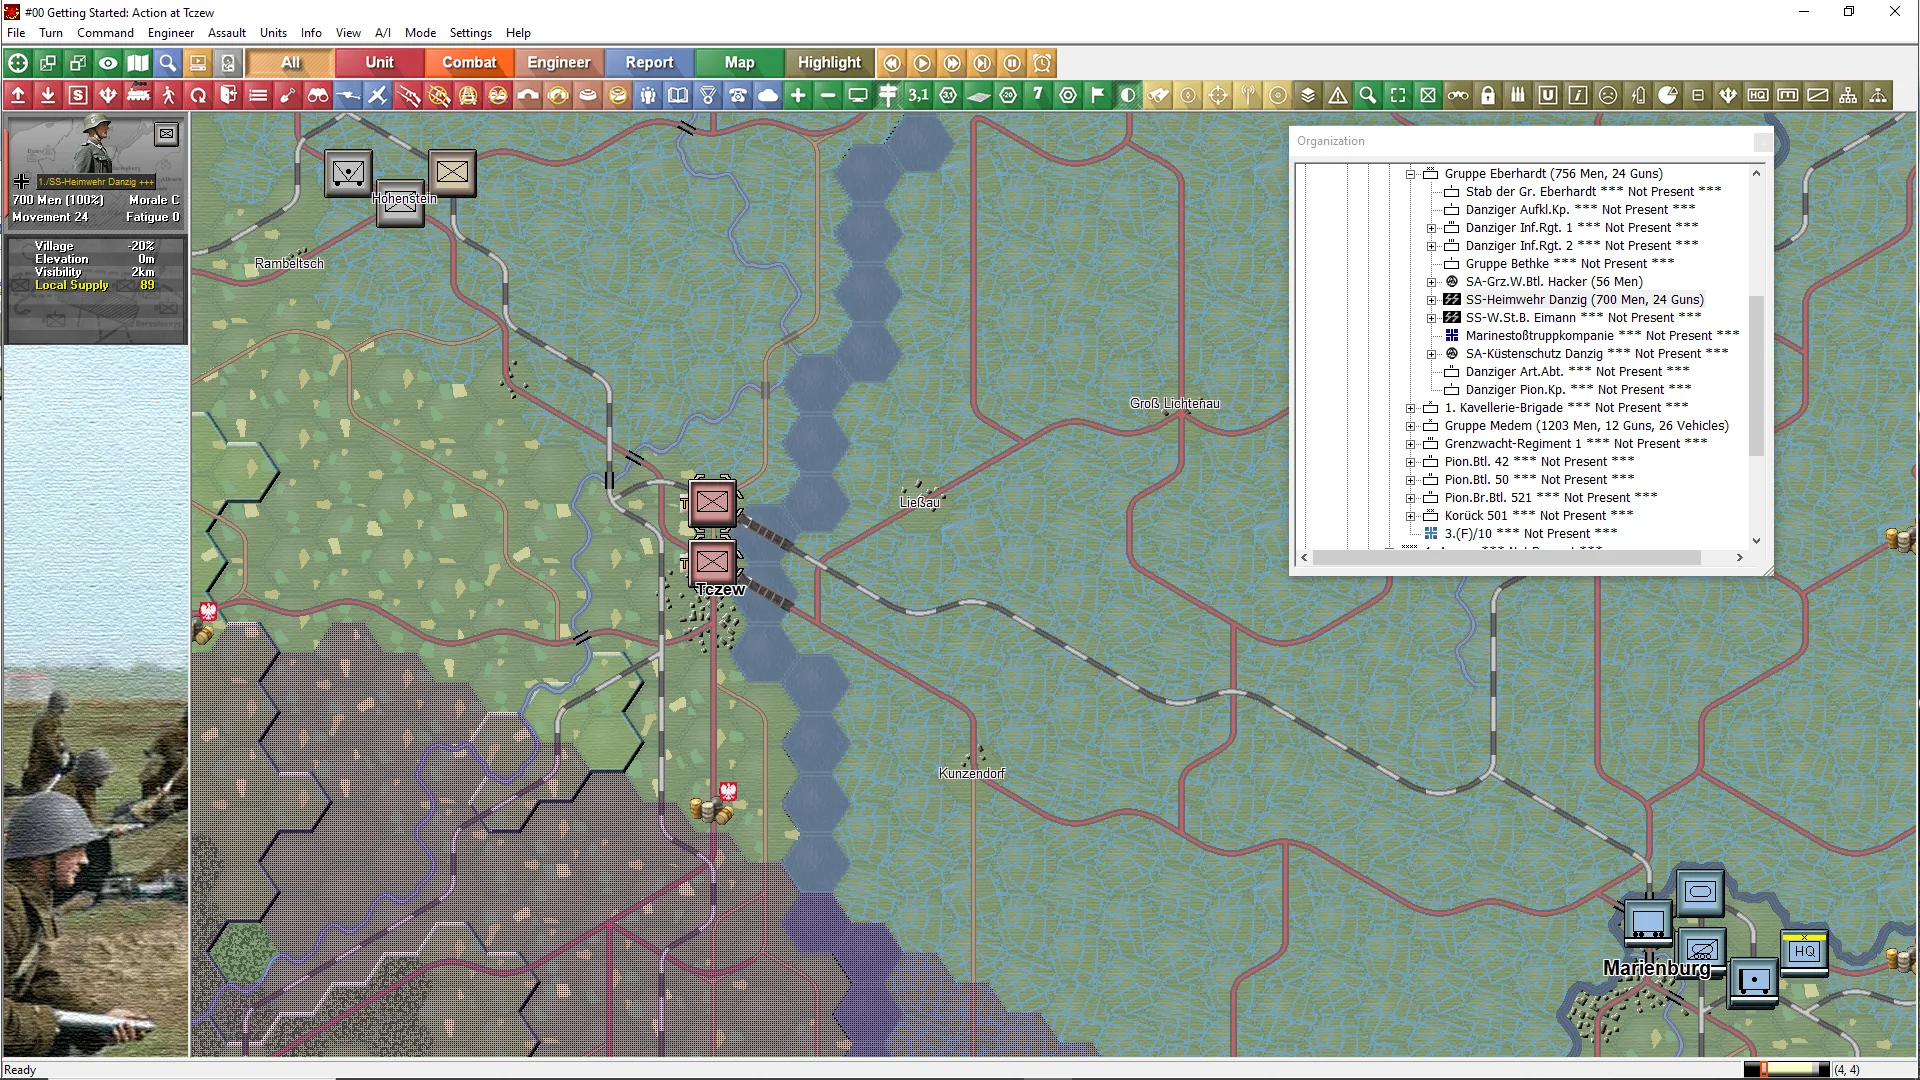Click the magnifying glass icon in top toolbar
The height and width of the screenshot is (1080, 1920).
[x=168, y=63]
